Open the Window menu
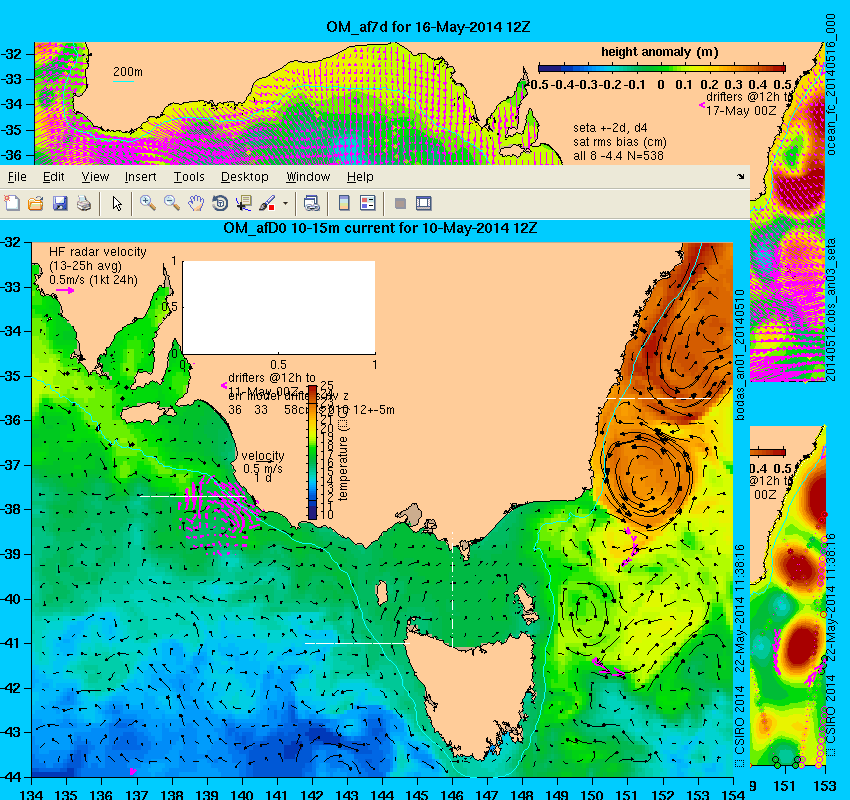Screen dimensions: 850x800 tap(308, 177)
